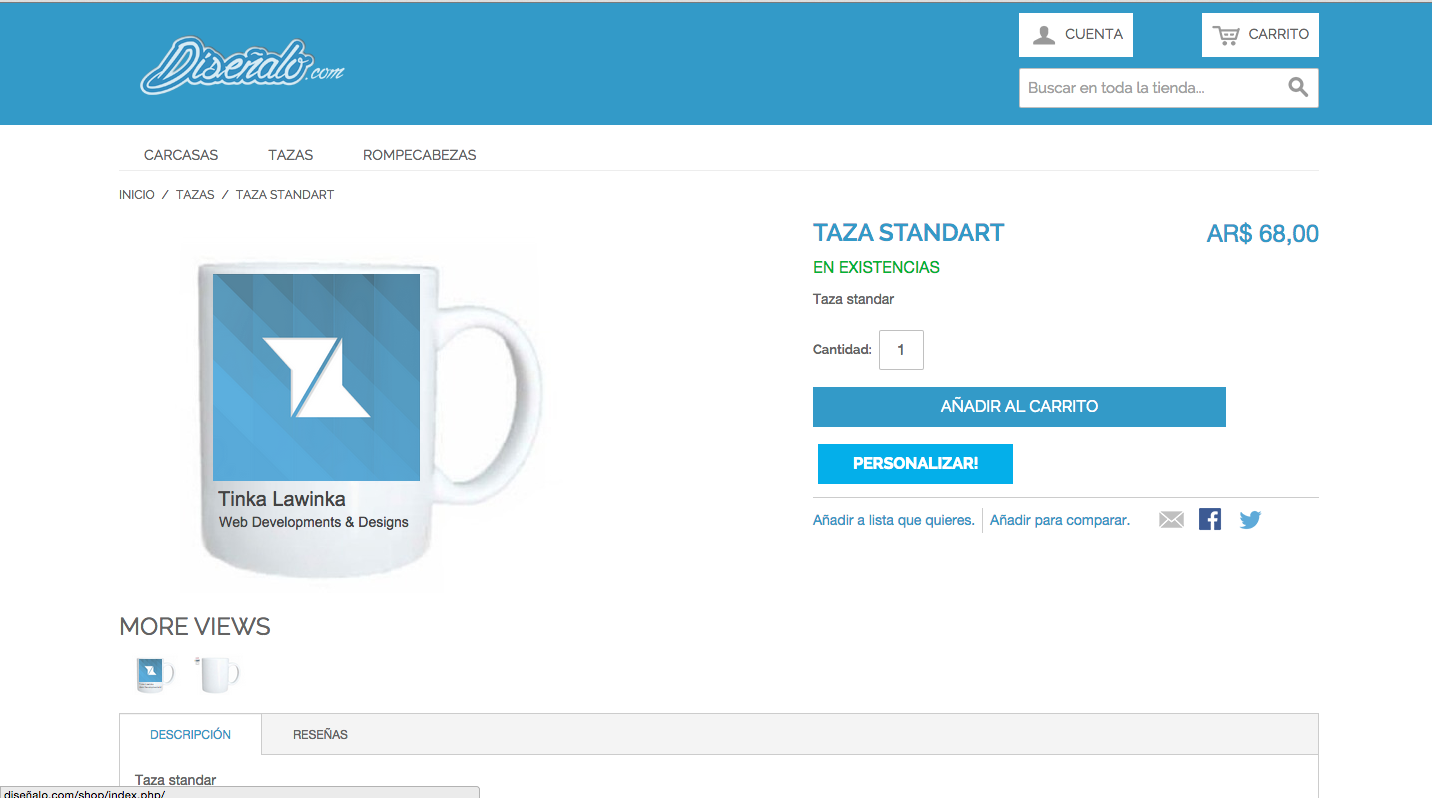Open the ROMPECABEZAS menu
This screenshot has width=1432, height=798.
(x=420, y=155)
